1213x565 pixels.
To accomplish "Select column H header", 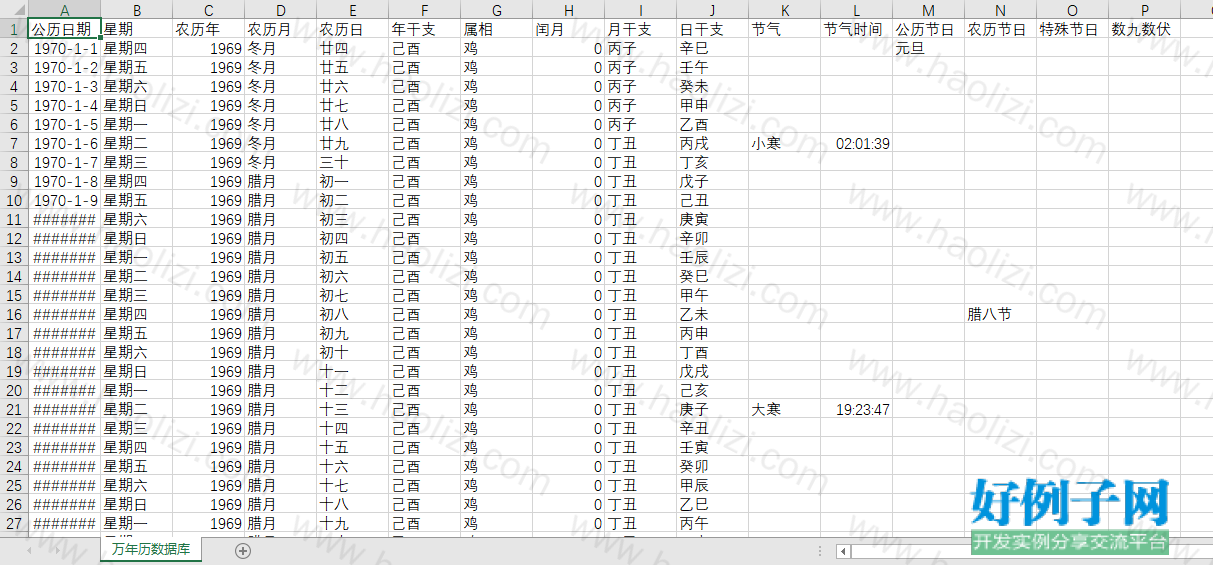I will point(569,9).
